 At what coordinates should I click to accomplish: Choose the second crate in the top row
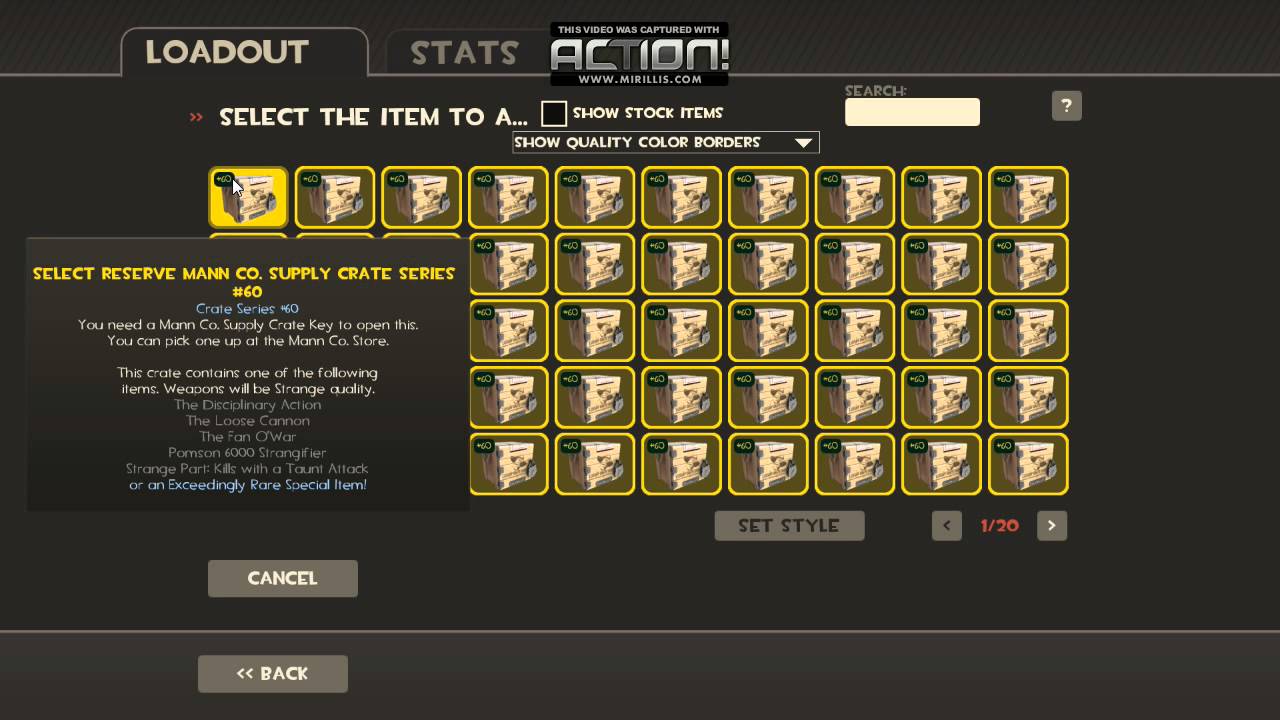coord(335,197)
